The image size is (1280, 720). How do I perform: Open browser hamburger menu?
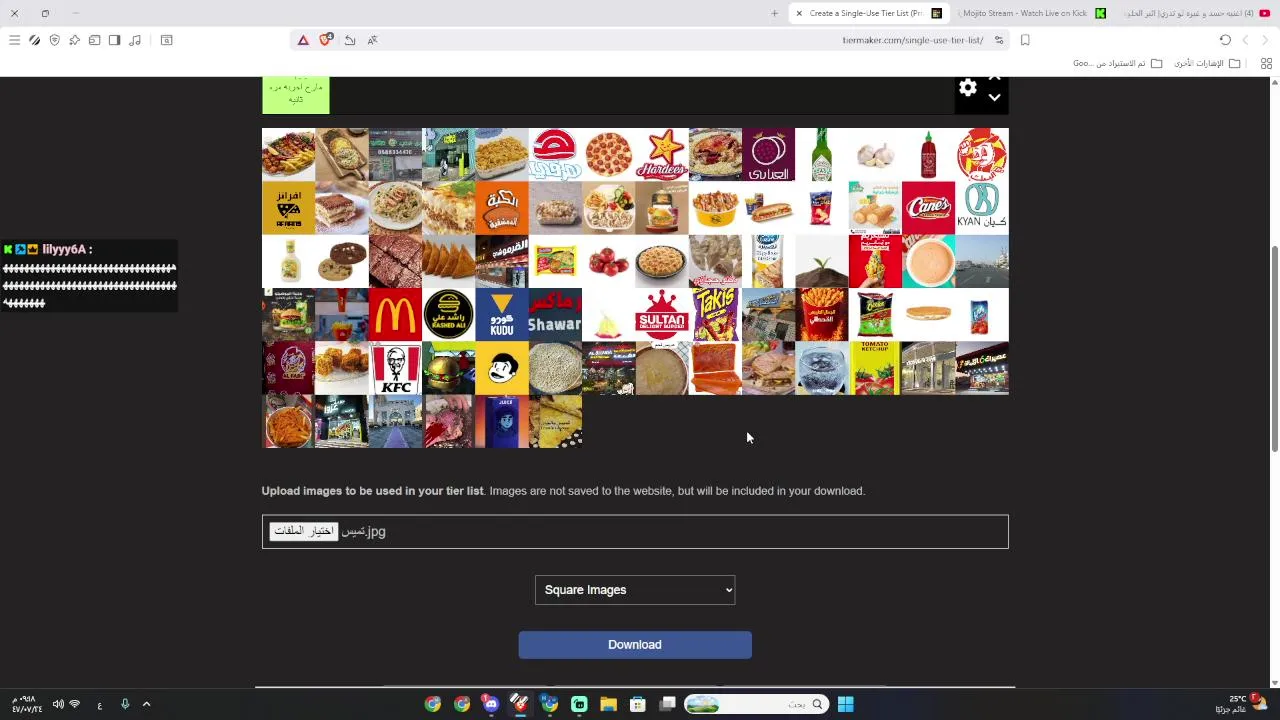pyautogui.click(x=14, y=40)
